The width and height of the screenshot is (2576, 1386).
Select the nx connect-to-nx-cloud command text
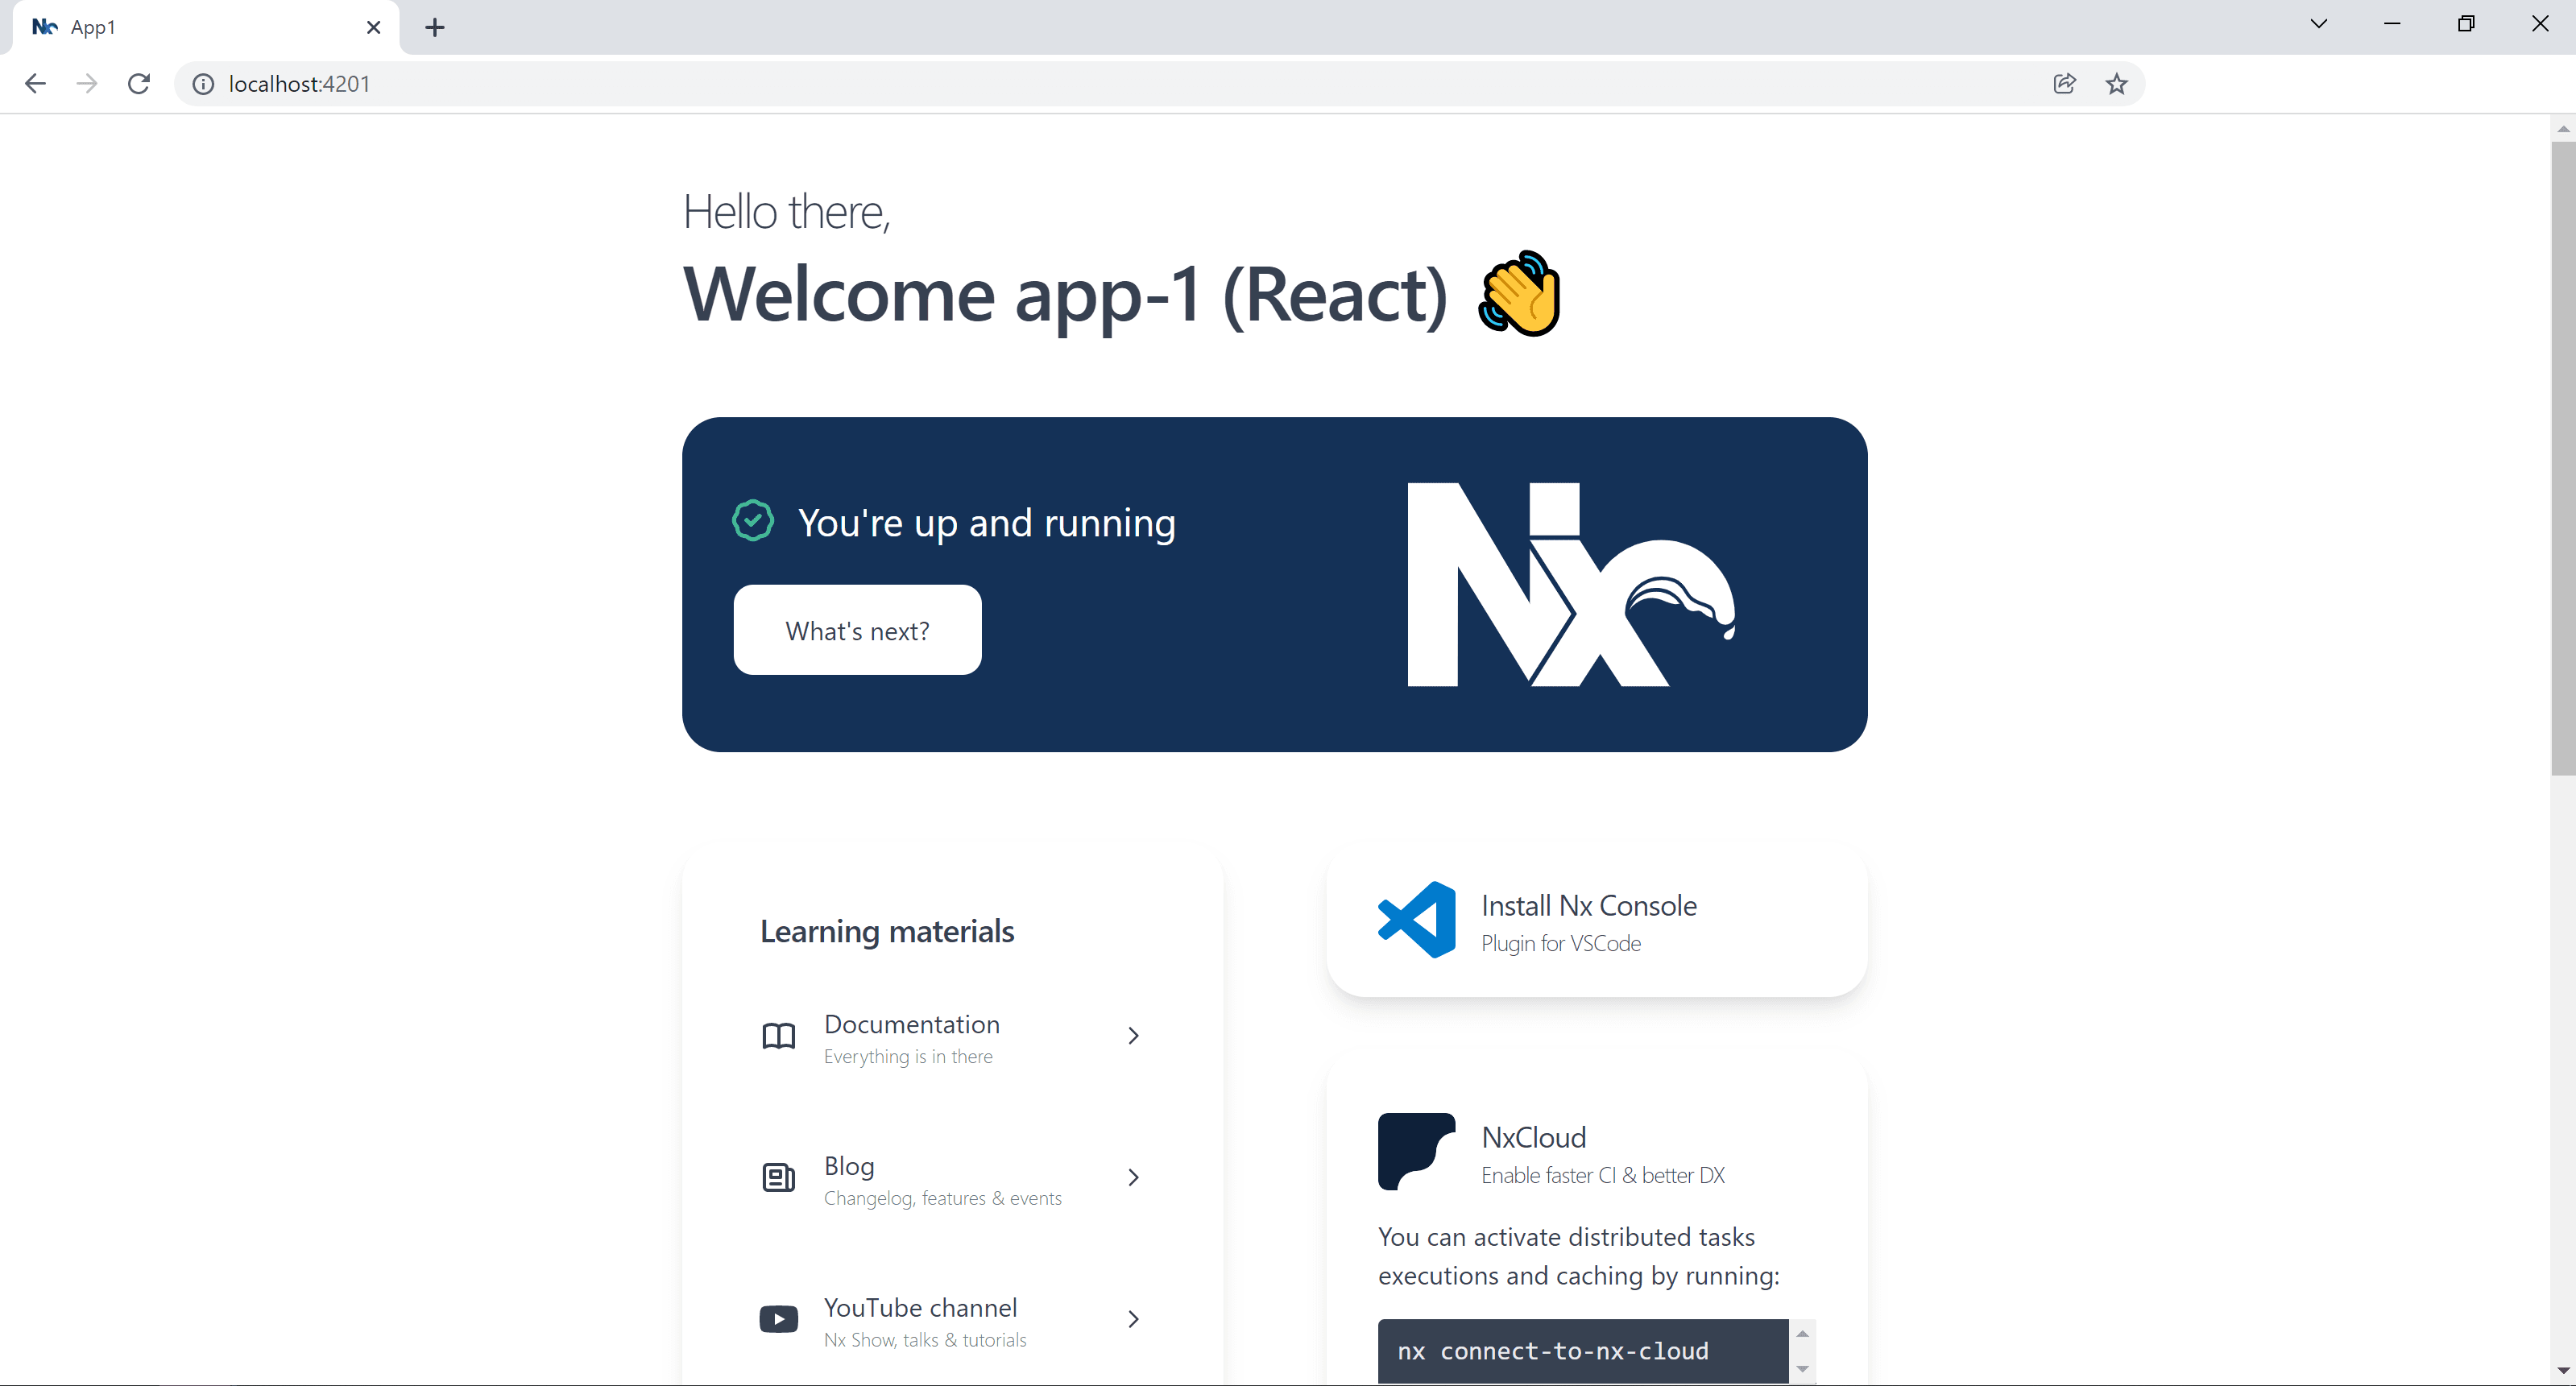coord(1552,1352)
